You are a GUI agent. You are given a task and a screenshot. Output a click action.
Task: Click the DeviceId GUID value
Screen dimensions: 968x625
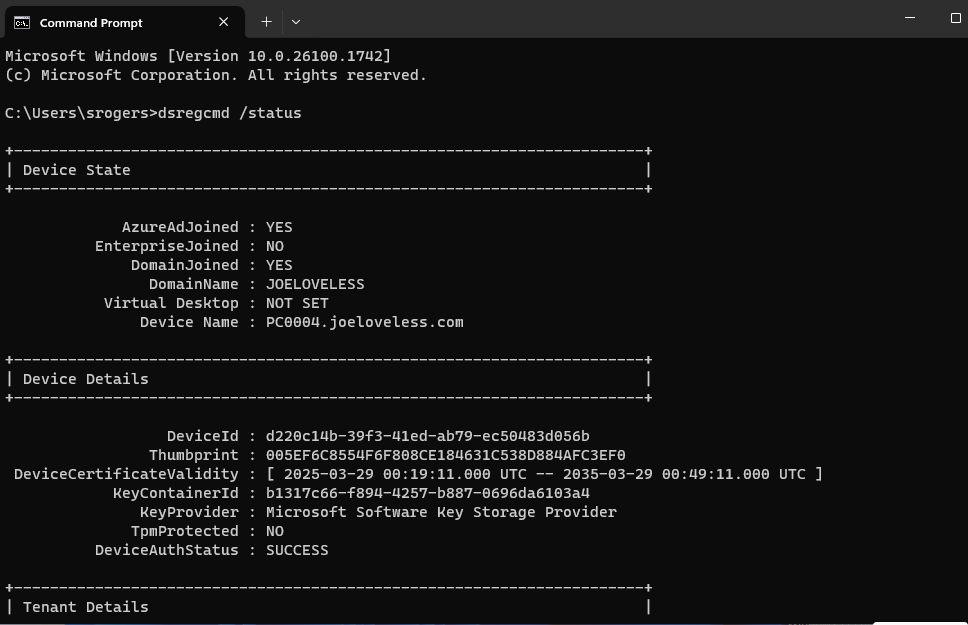(427, 436)
